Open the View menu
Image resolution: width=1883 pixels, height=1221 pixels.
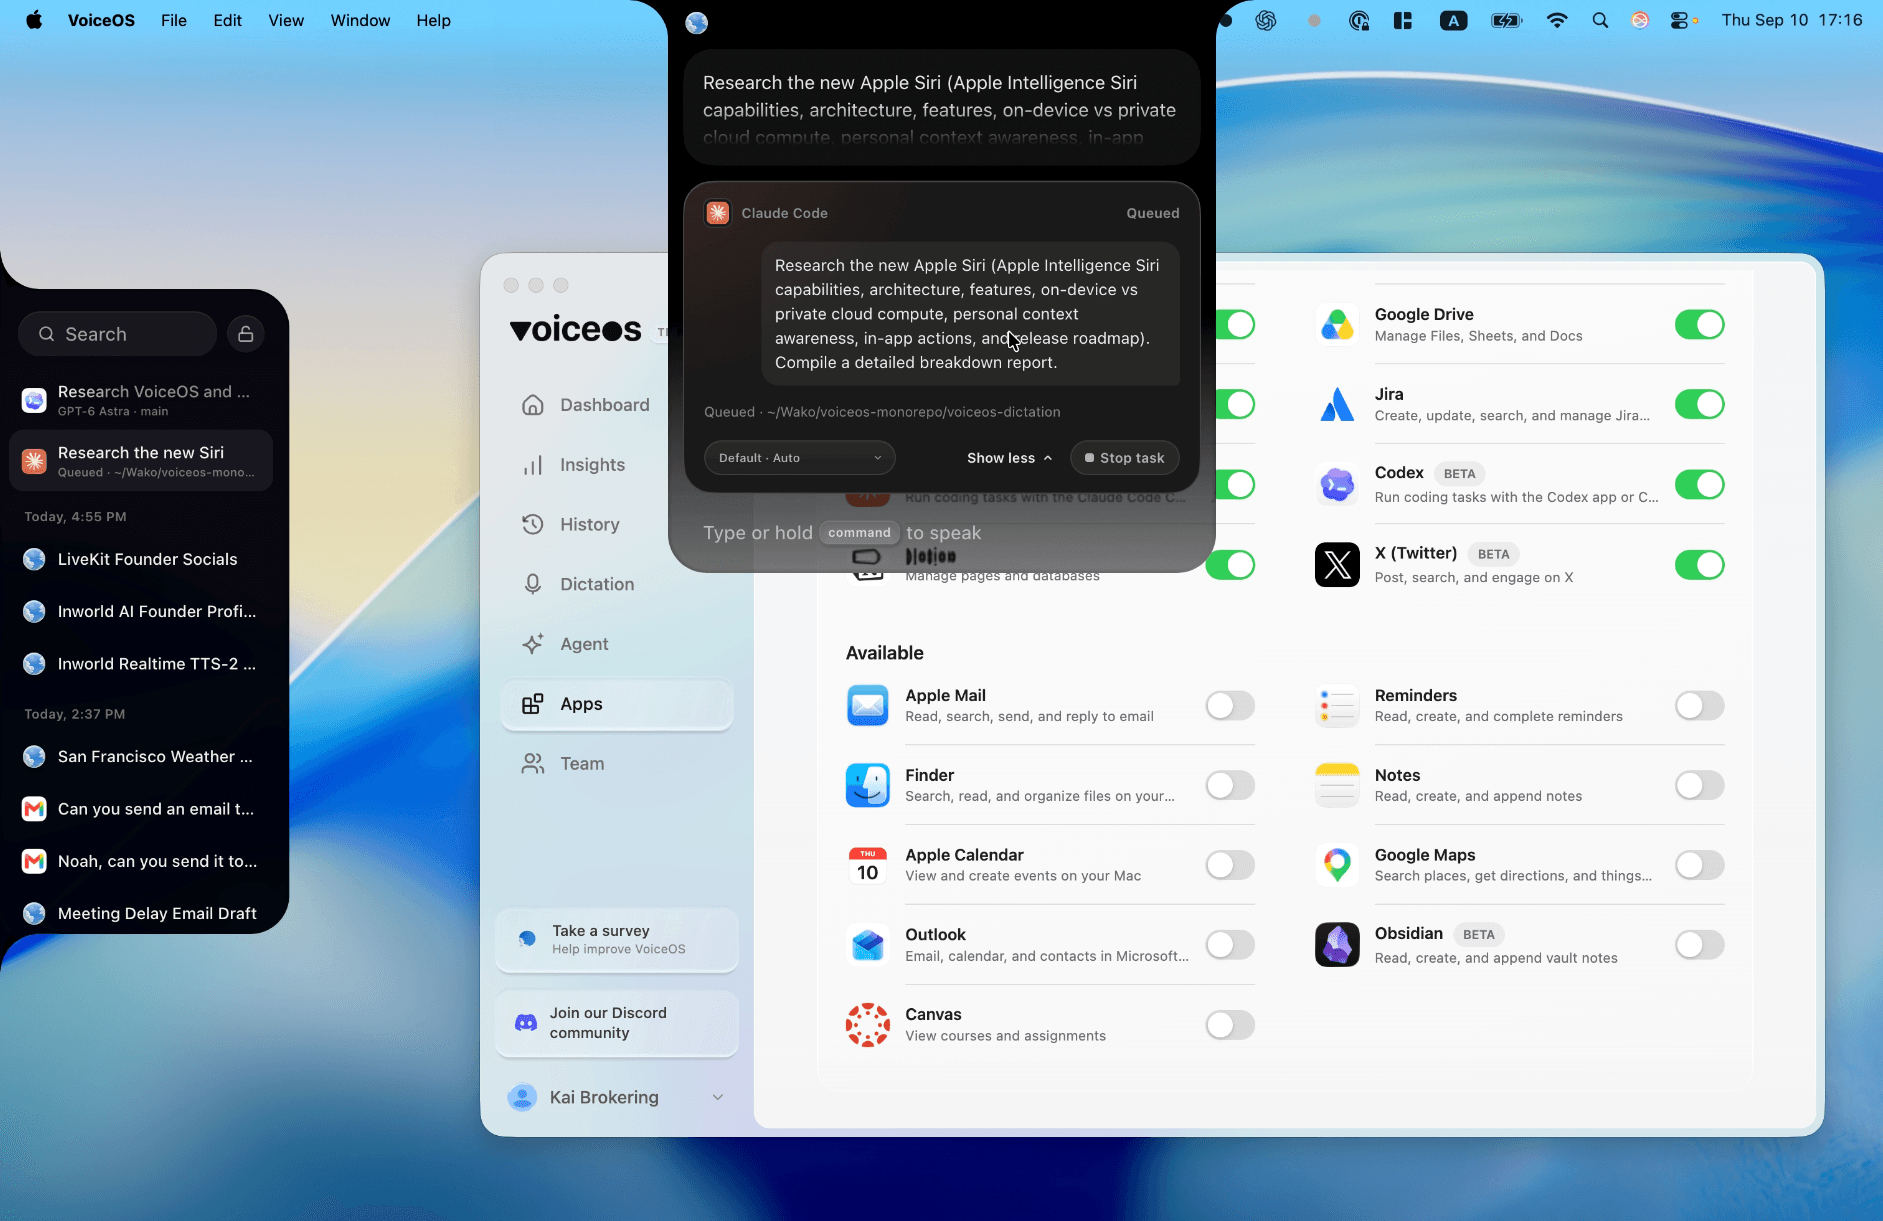[x=286, y=21]
